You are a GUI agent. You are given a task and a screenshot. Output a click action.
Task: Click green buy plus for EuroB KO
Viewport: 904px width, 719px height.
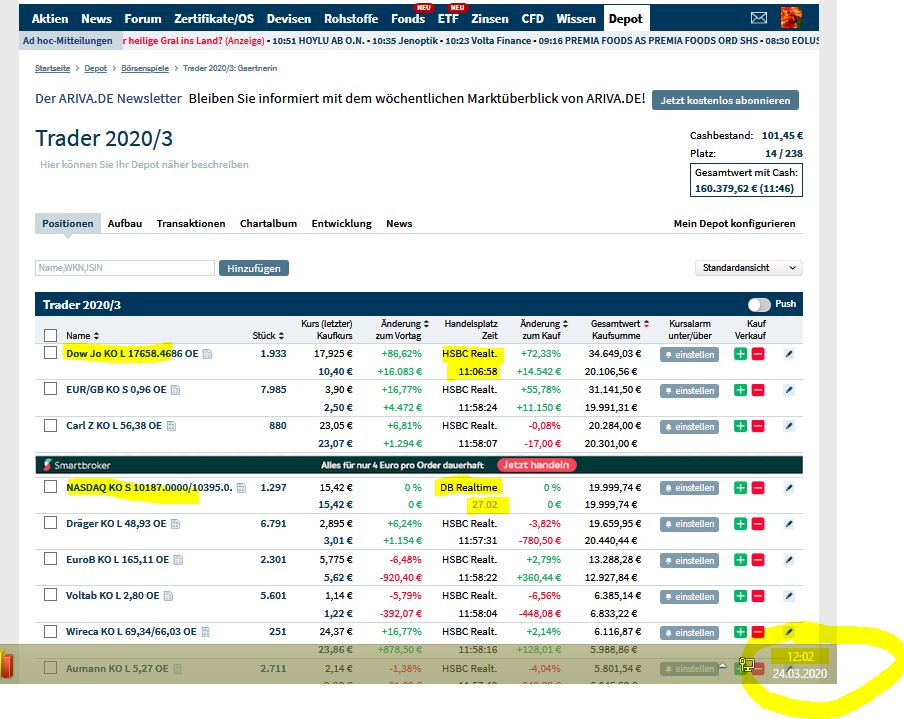coord(740,560)
